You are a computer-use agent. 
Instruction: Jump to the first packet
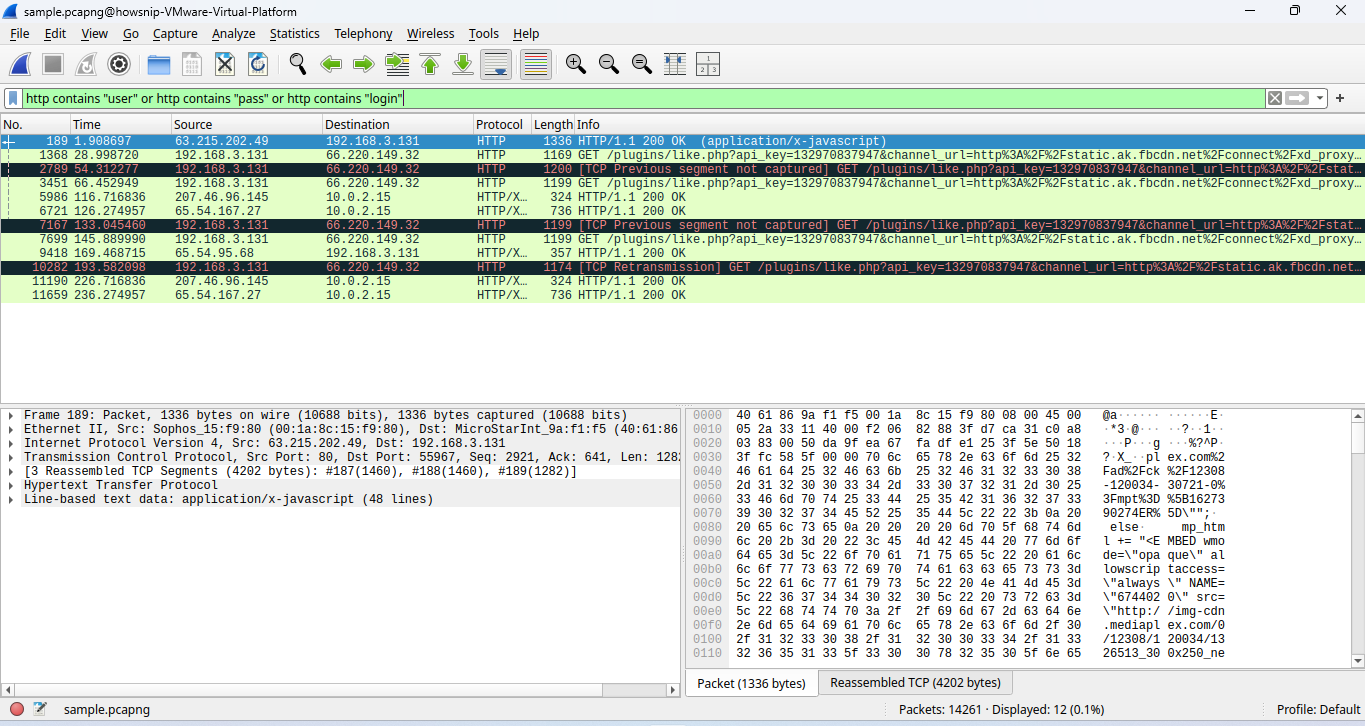pyautogui.click(x=430, y=64)
